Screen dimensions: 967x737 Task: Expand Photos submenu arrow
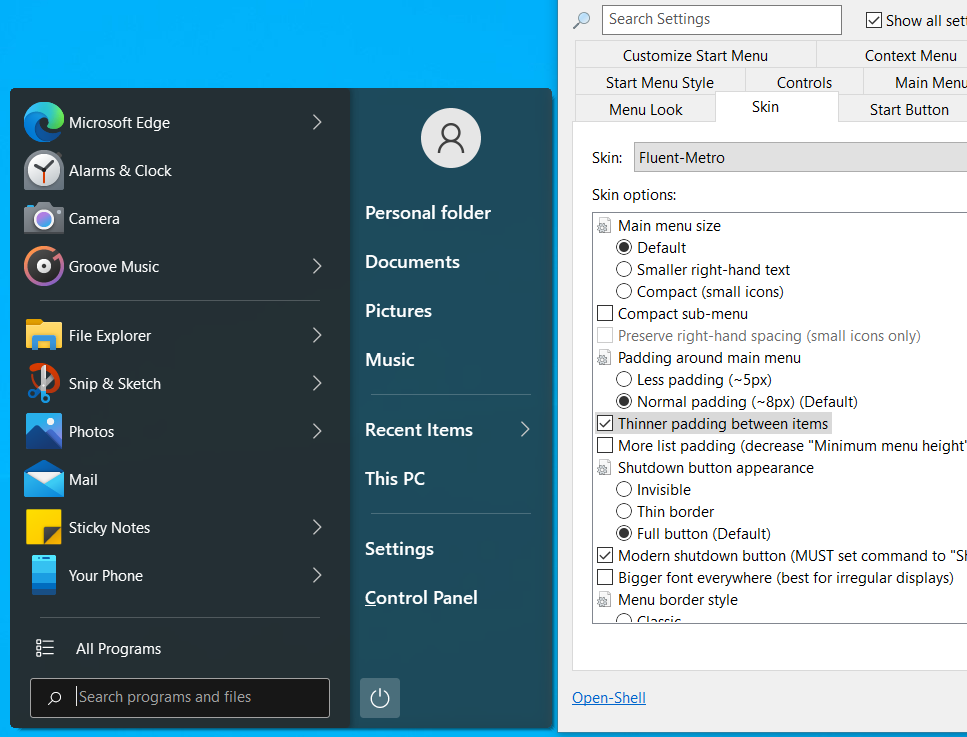(x=317, y=431)
